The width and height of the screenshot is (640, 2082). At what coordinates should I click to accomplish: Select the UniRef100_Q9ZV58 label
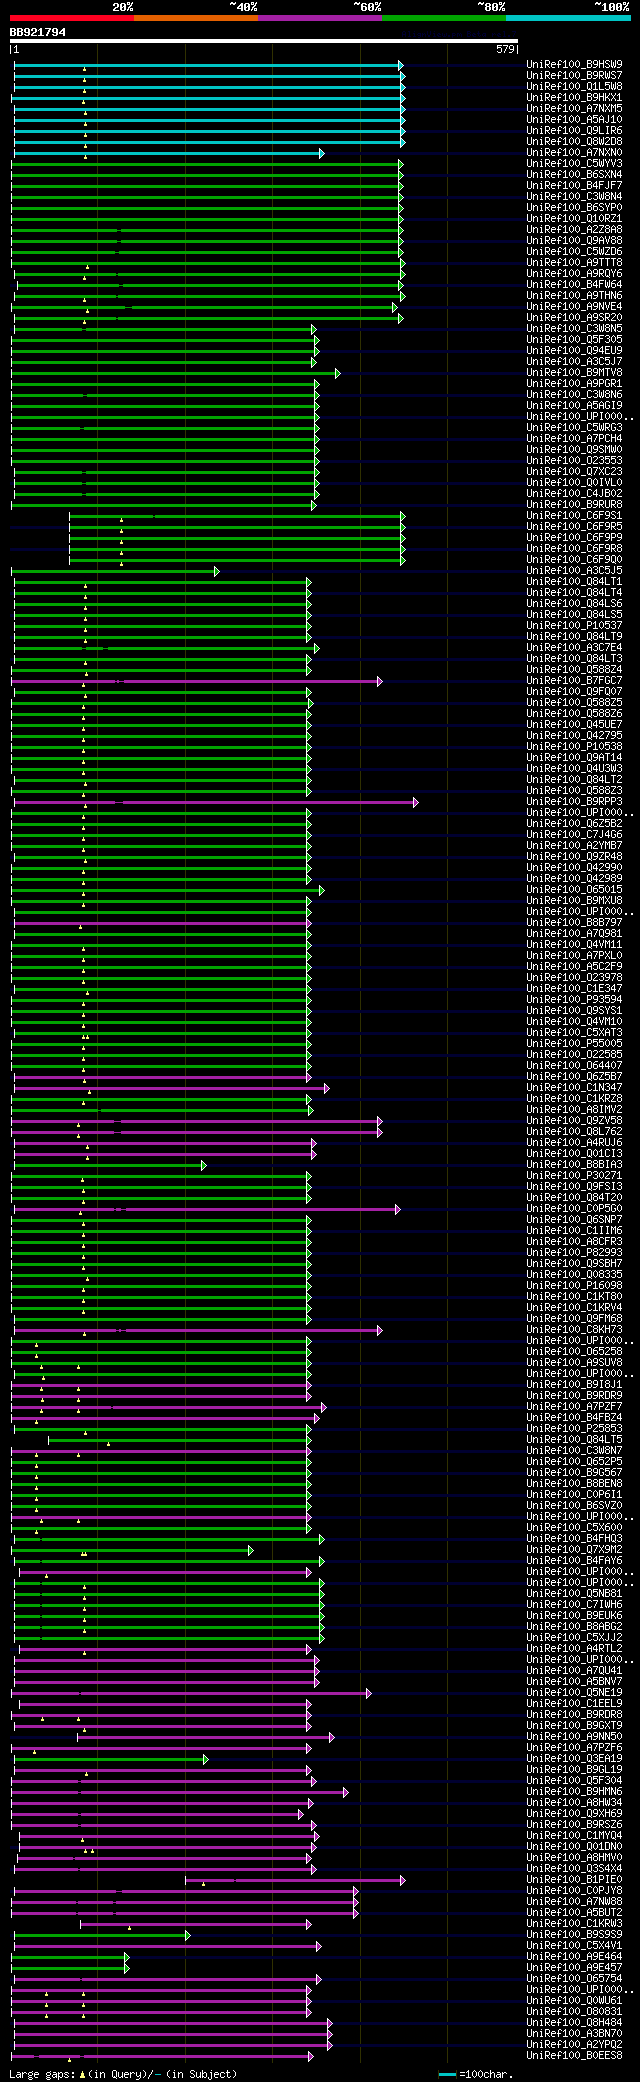point(574,1121)
